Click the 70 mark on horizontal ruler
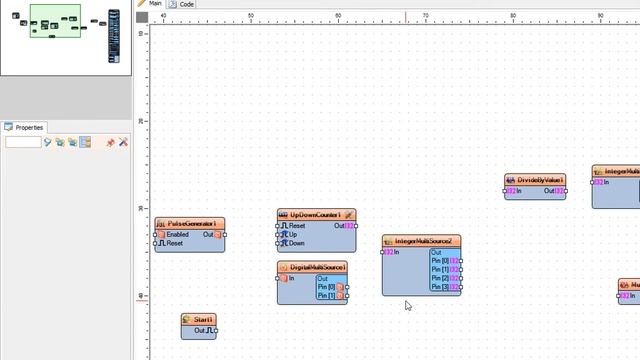640x360 pixels. (425, 16)
